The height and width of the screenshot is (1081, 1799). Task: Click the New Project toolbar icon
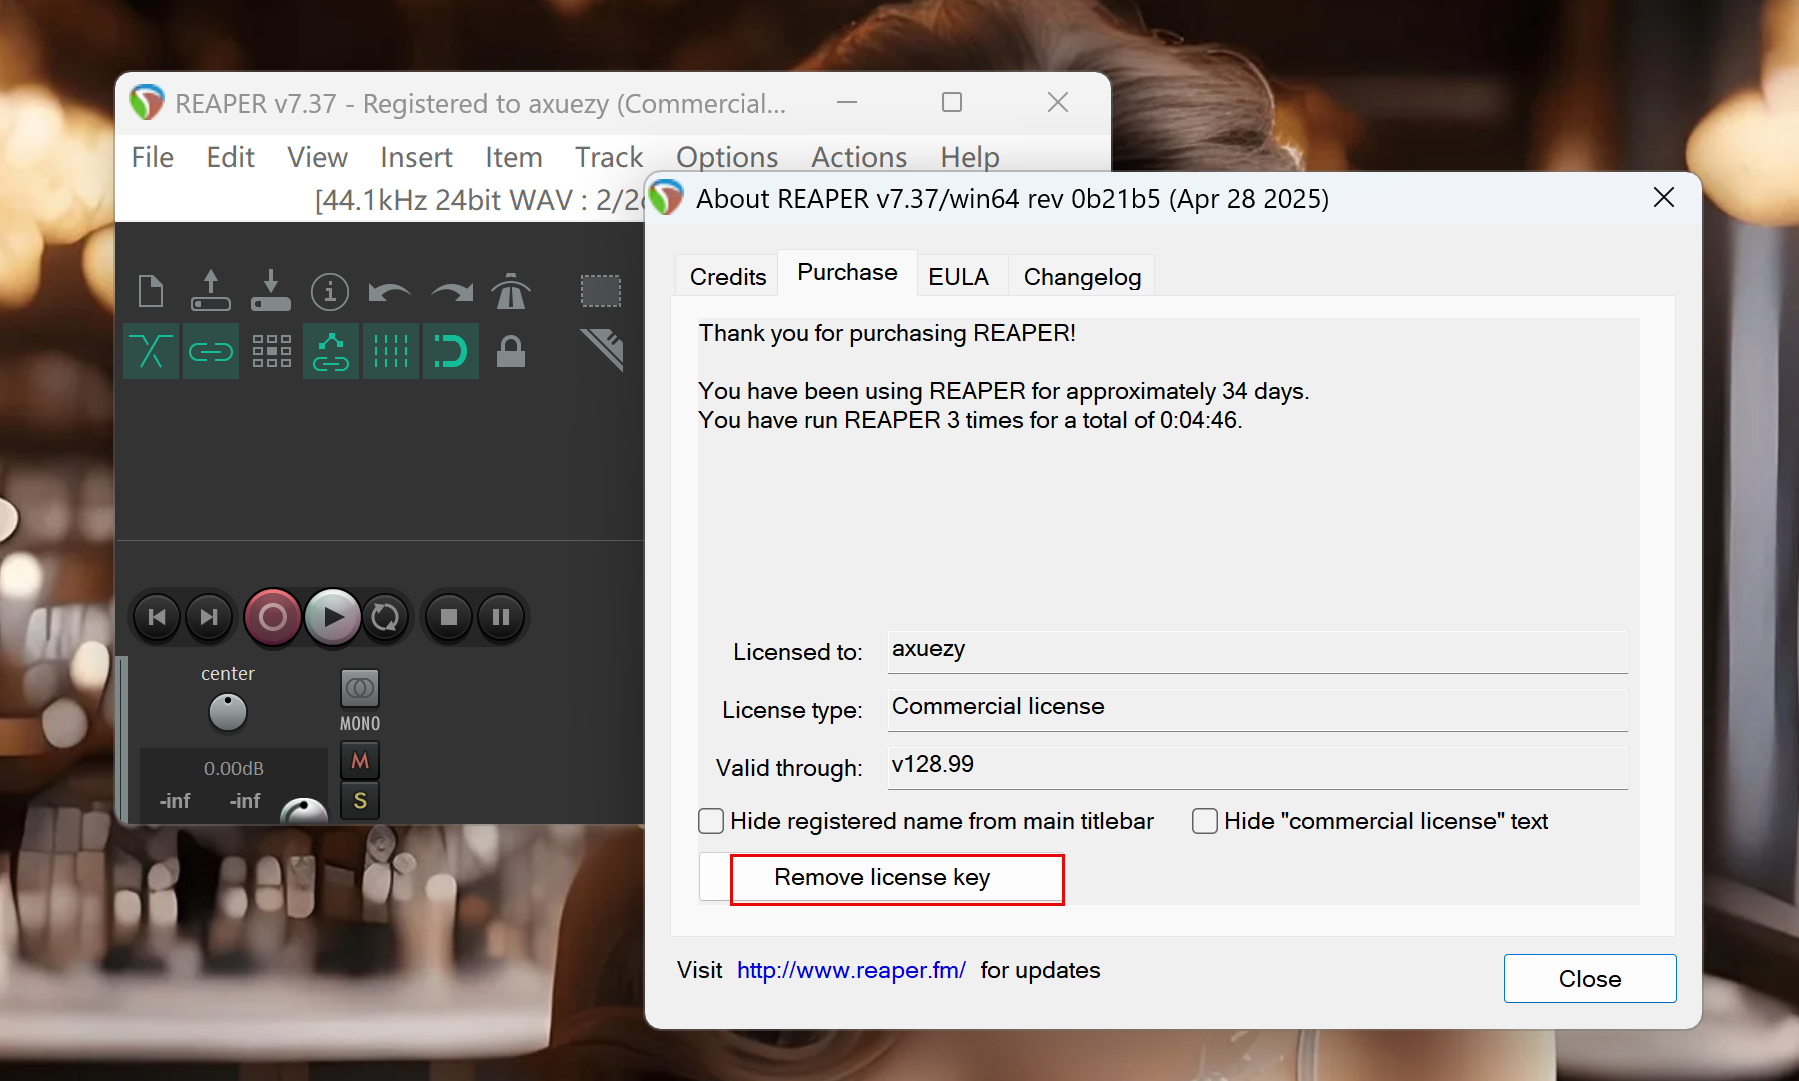pos(151,291)
